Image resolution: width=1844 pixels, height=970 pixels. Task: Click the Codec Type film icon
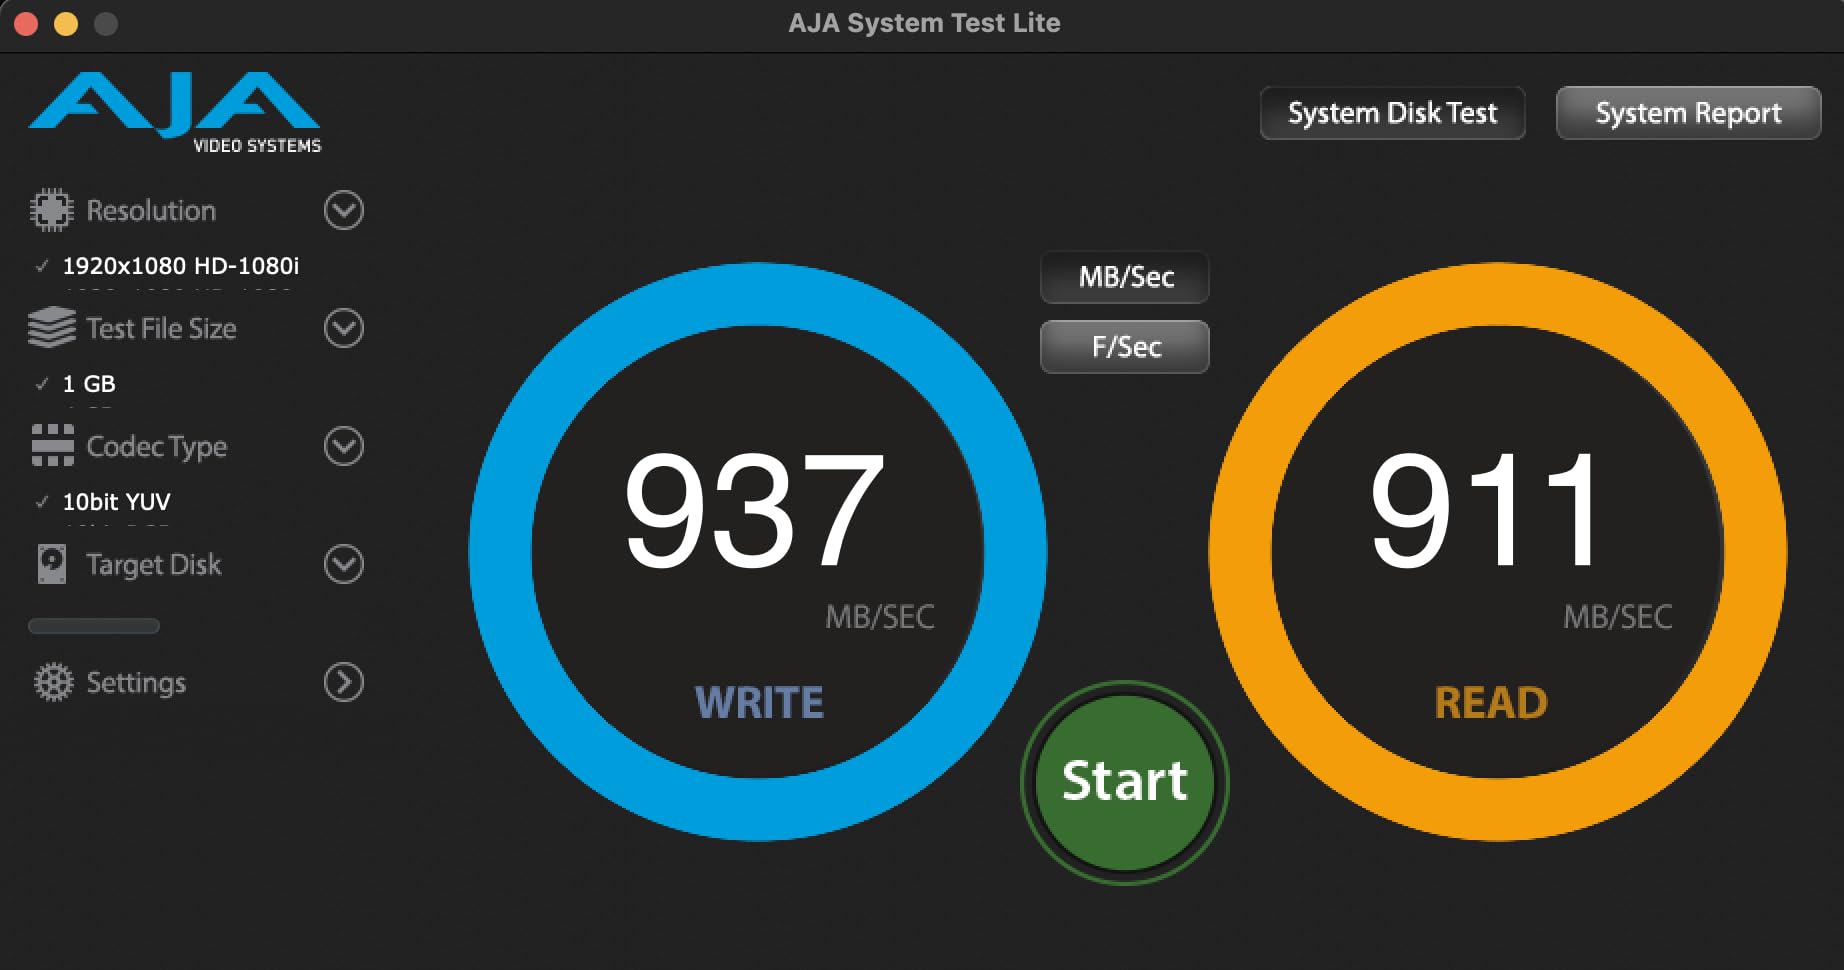click(x=52, y=446)
